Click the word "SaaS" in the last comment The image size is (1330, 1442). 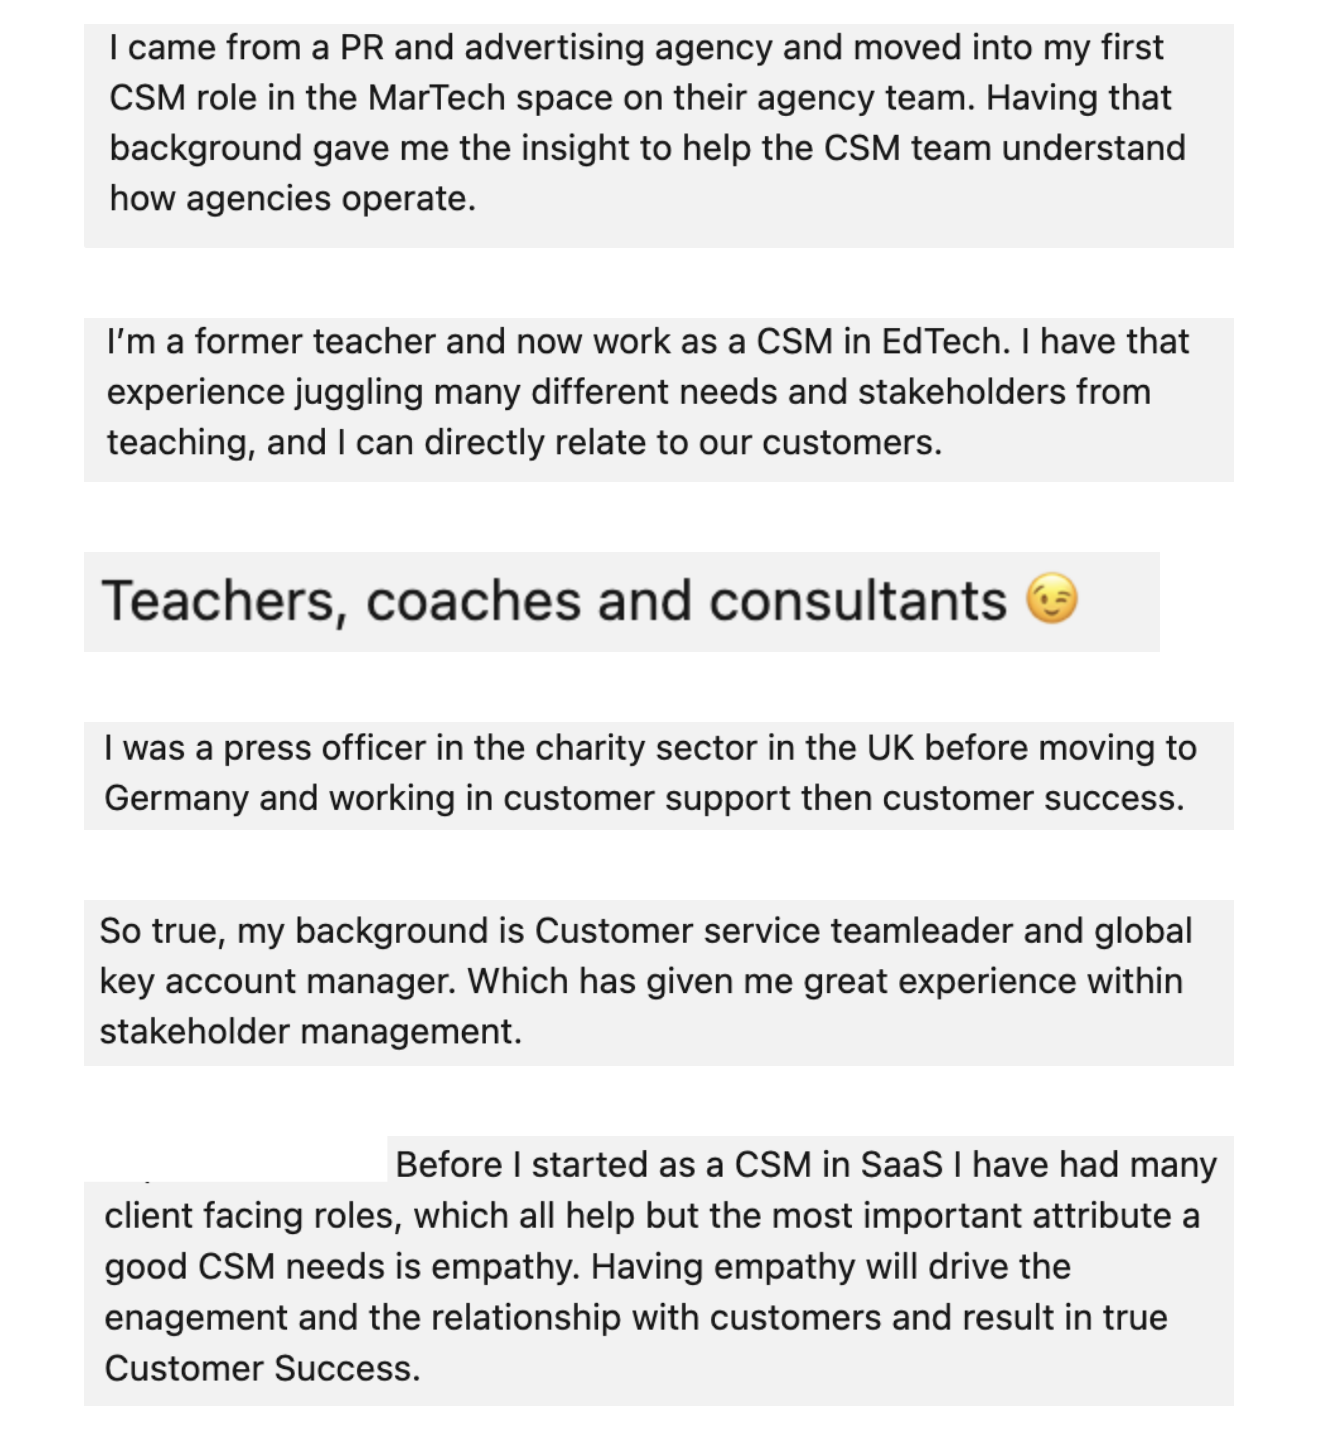pyautogui.click(x=901, y=1165)
